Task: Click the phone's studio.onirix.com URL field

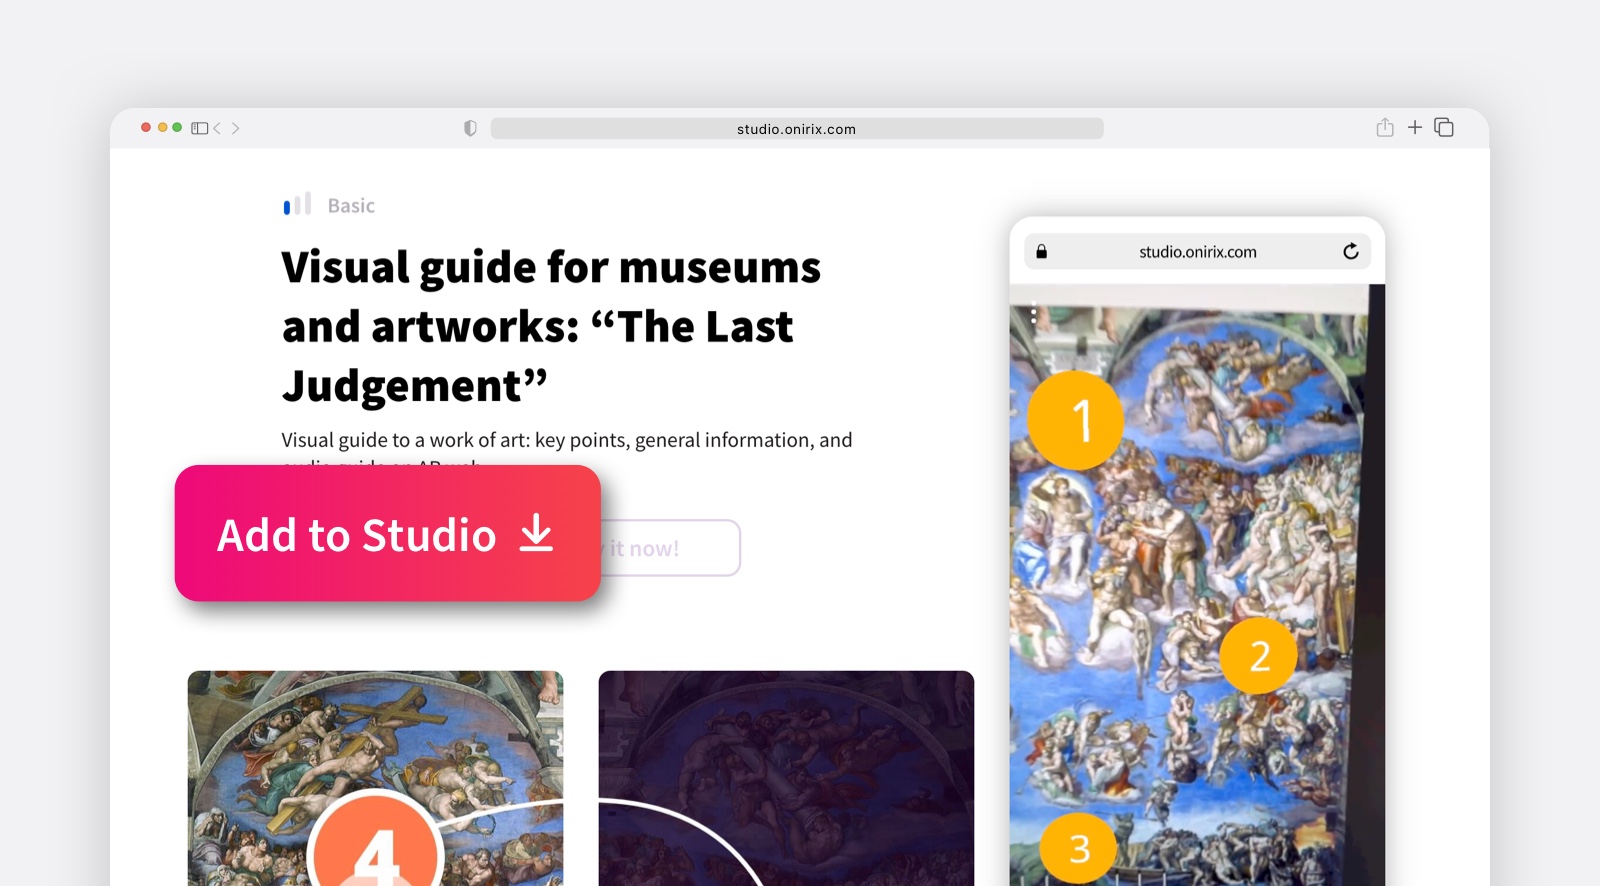Action: [1197, 252]
